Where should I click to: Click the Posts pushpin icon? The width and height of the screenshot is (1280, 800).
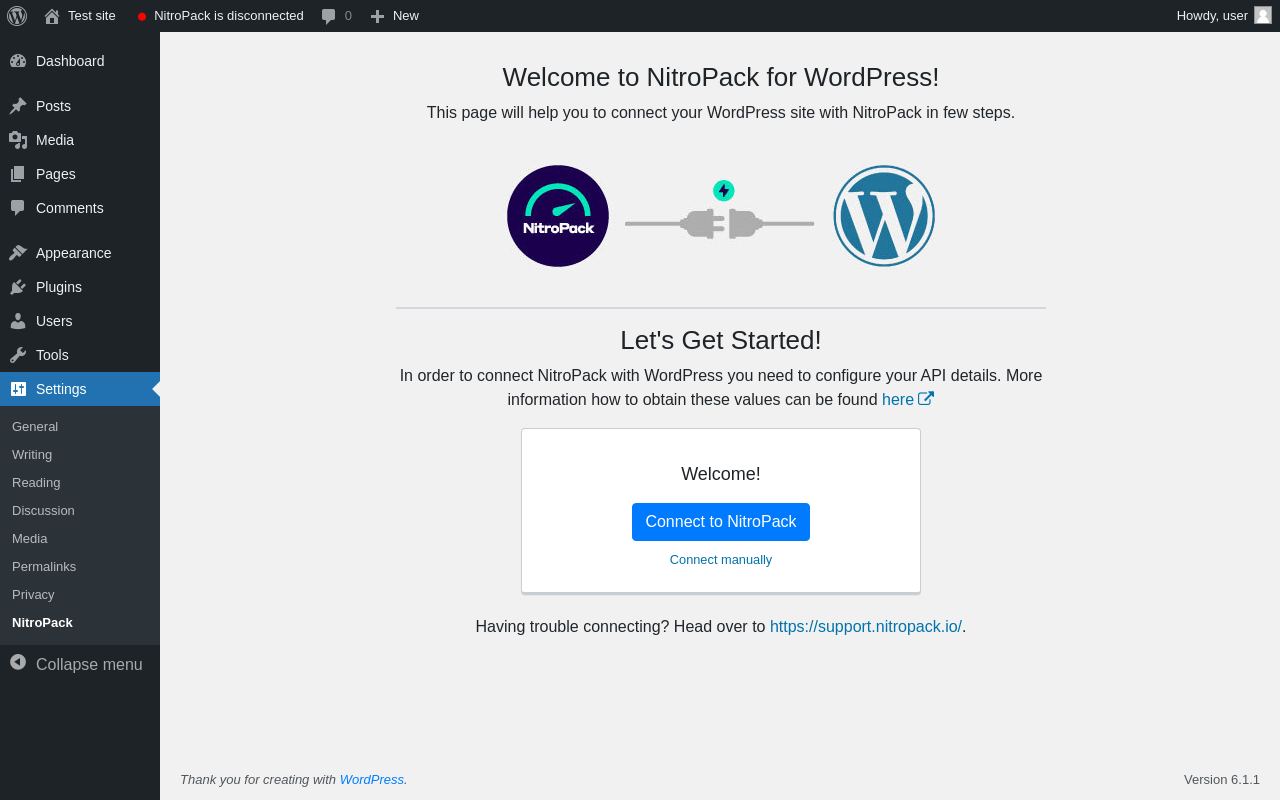point(18,106)
